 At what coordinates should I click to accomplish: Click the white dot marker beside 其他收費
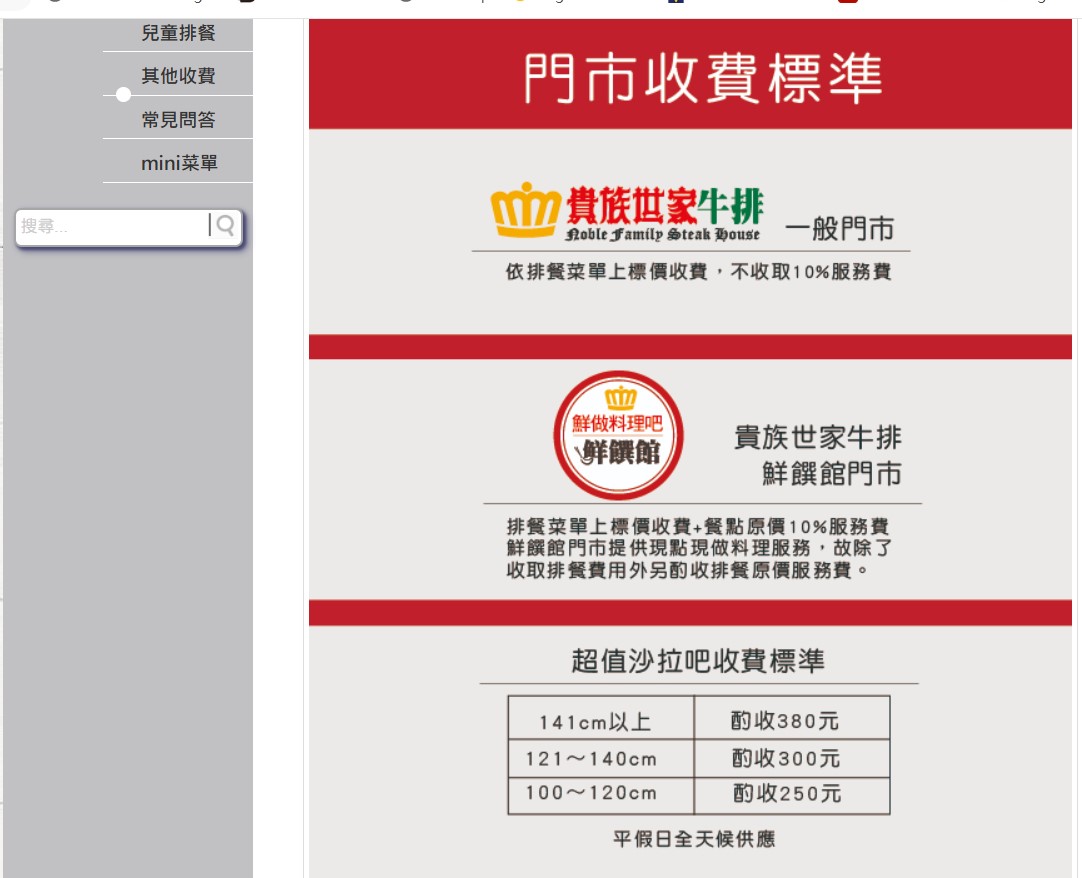pyautogui.click(x=124, y=95)
